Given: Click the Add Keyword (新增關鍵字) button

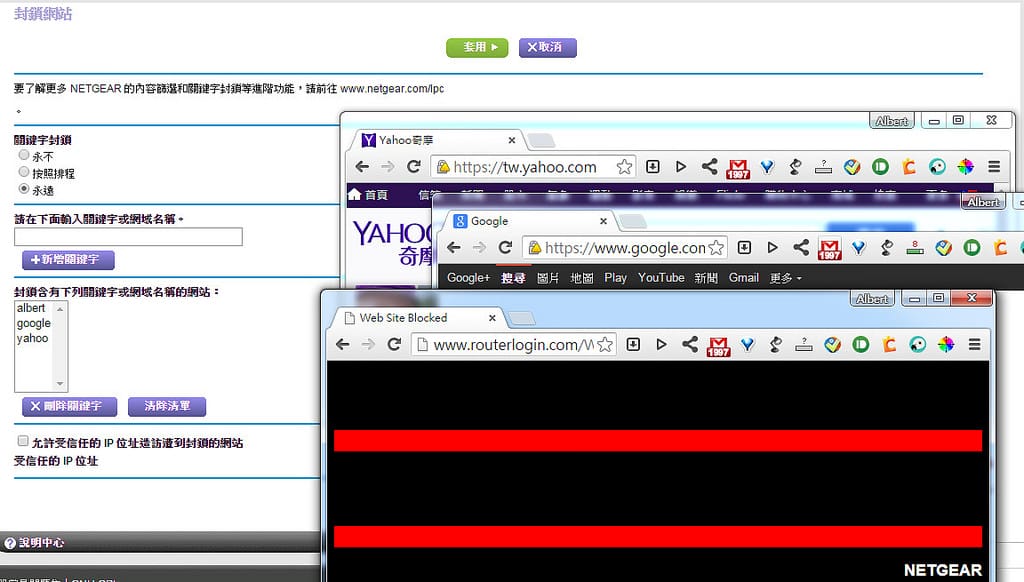Looking at the screenshot, I should click(68, 259).
